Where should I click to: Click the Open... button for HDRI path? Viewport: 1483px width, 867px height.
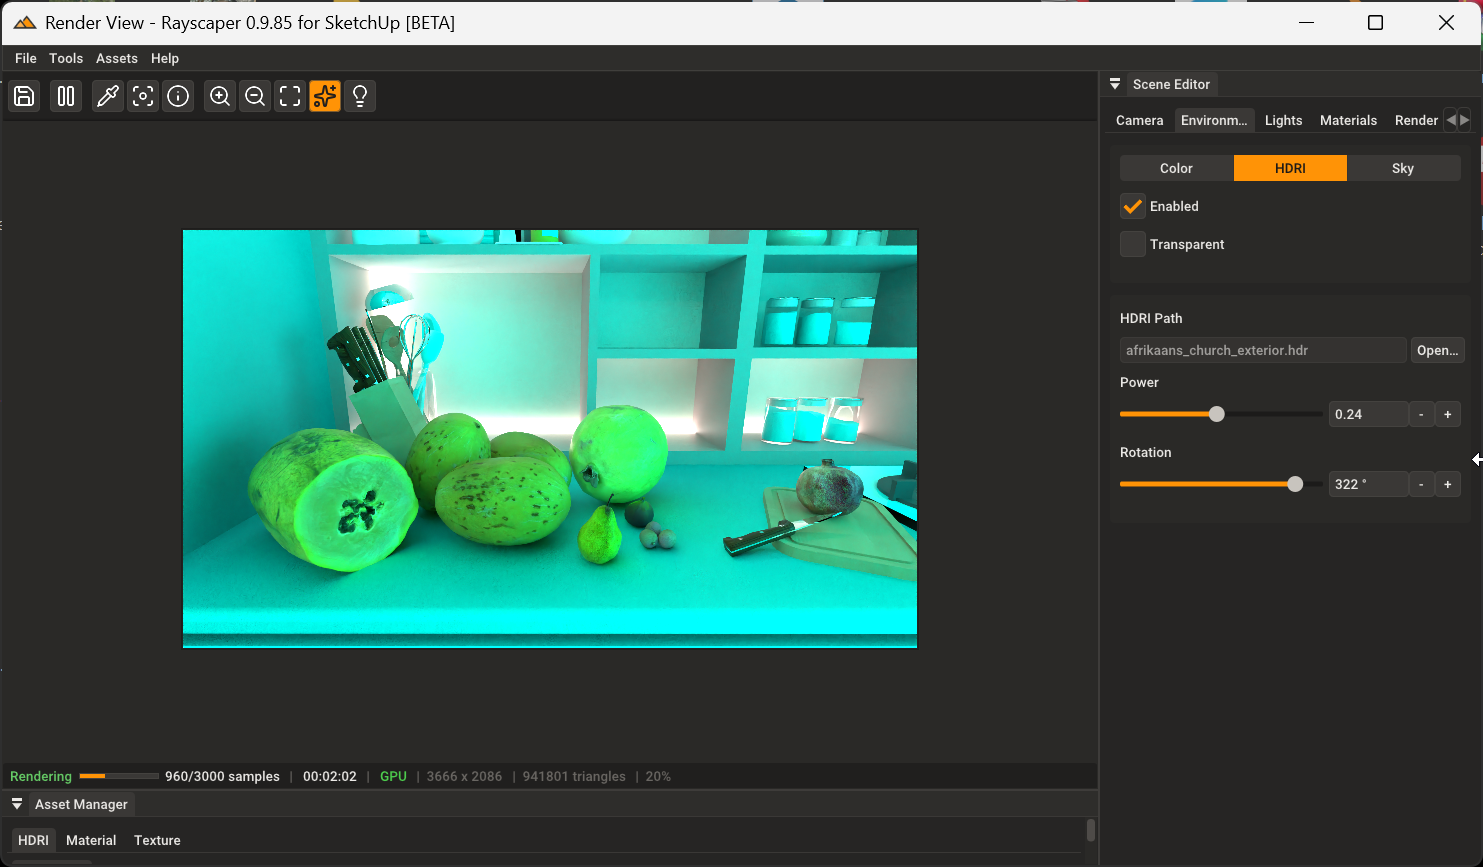(1437, 350)
